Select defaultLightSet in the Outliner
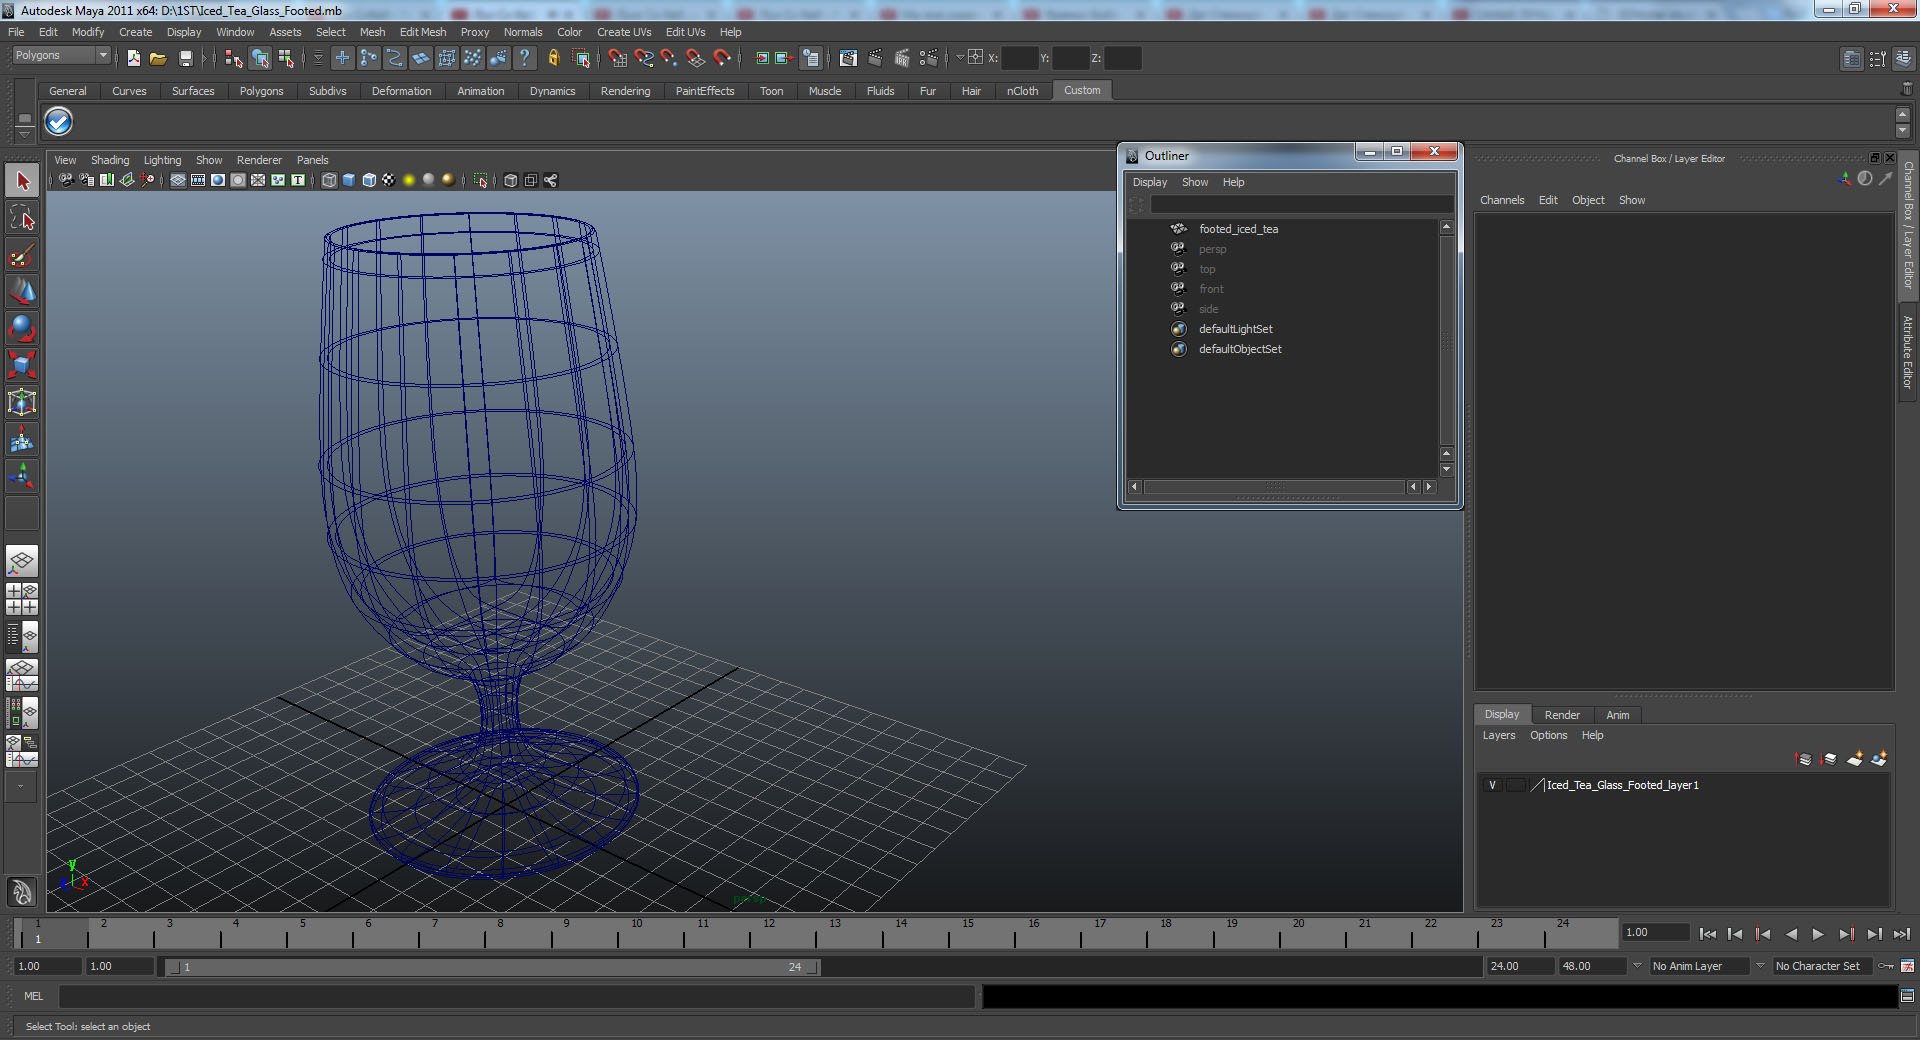 pos(1235,329)
